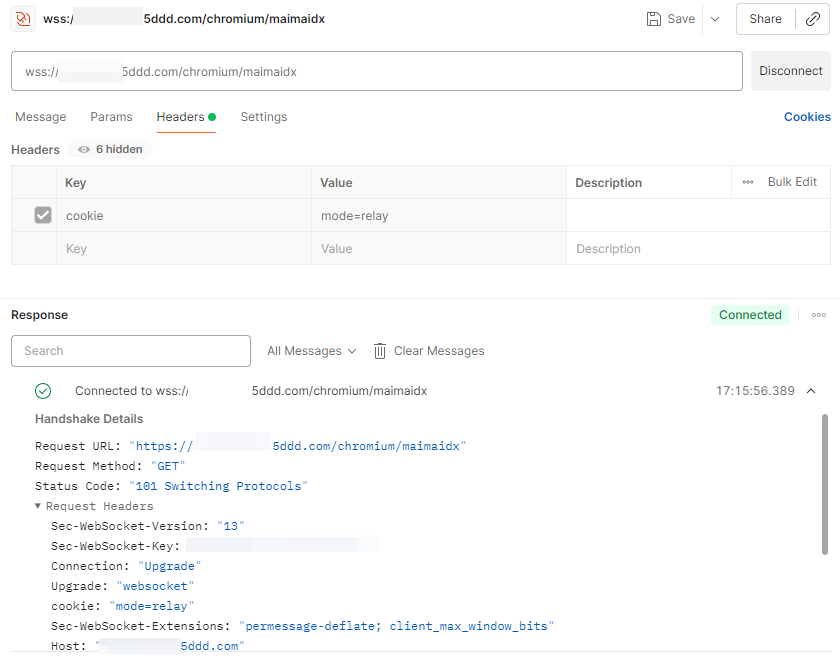840x660 pixels.
Task: Collapse the Request Headers section
Action: click(38, 506)
